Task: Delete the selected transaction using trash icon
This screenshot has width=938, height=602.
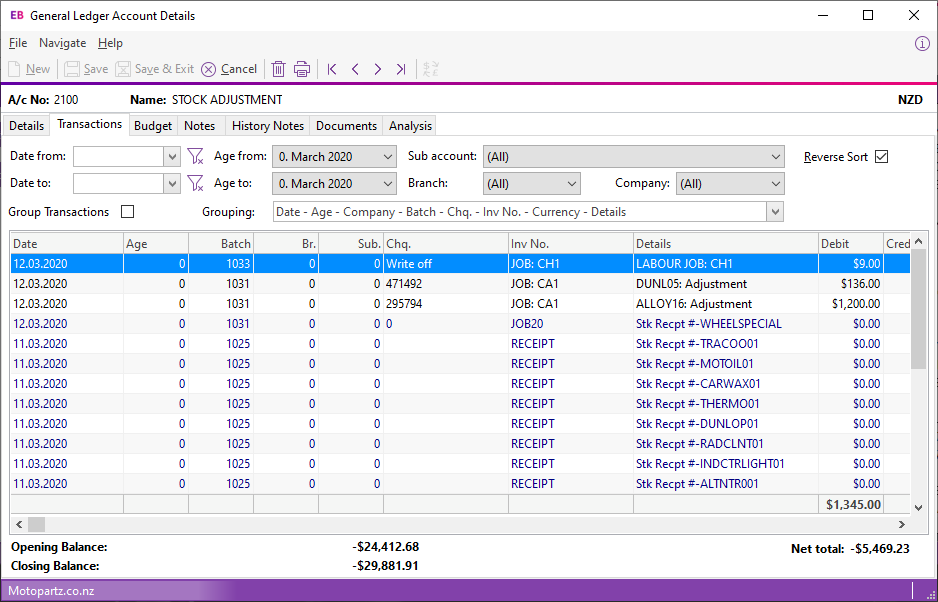Action: tap(279, 69)
